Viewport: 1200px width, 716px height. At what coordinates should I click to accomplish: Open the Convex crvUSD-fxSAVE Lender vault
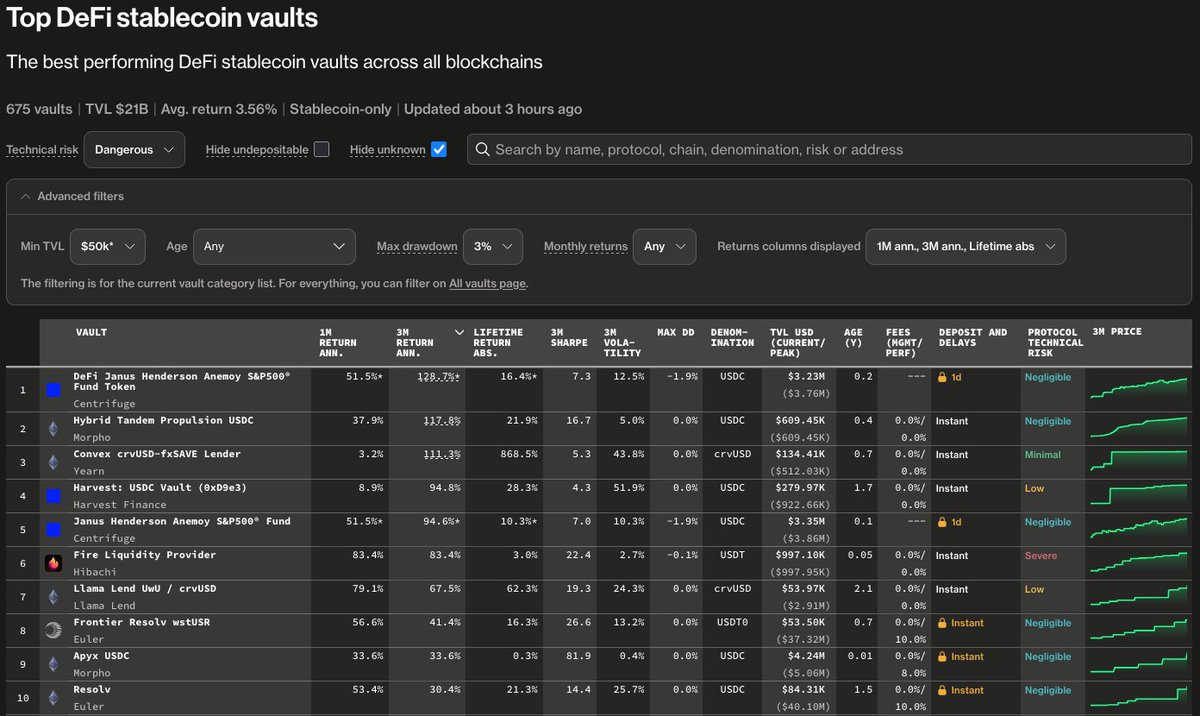tap(157, 454)
